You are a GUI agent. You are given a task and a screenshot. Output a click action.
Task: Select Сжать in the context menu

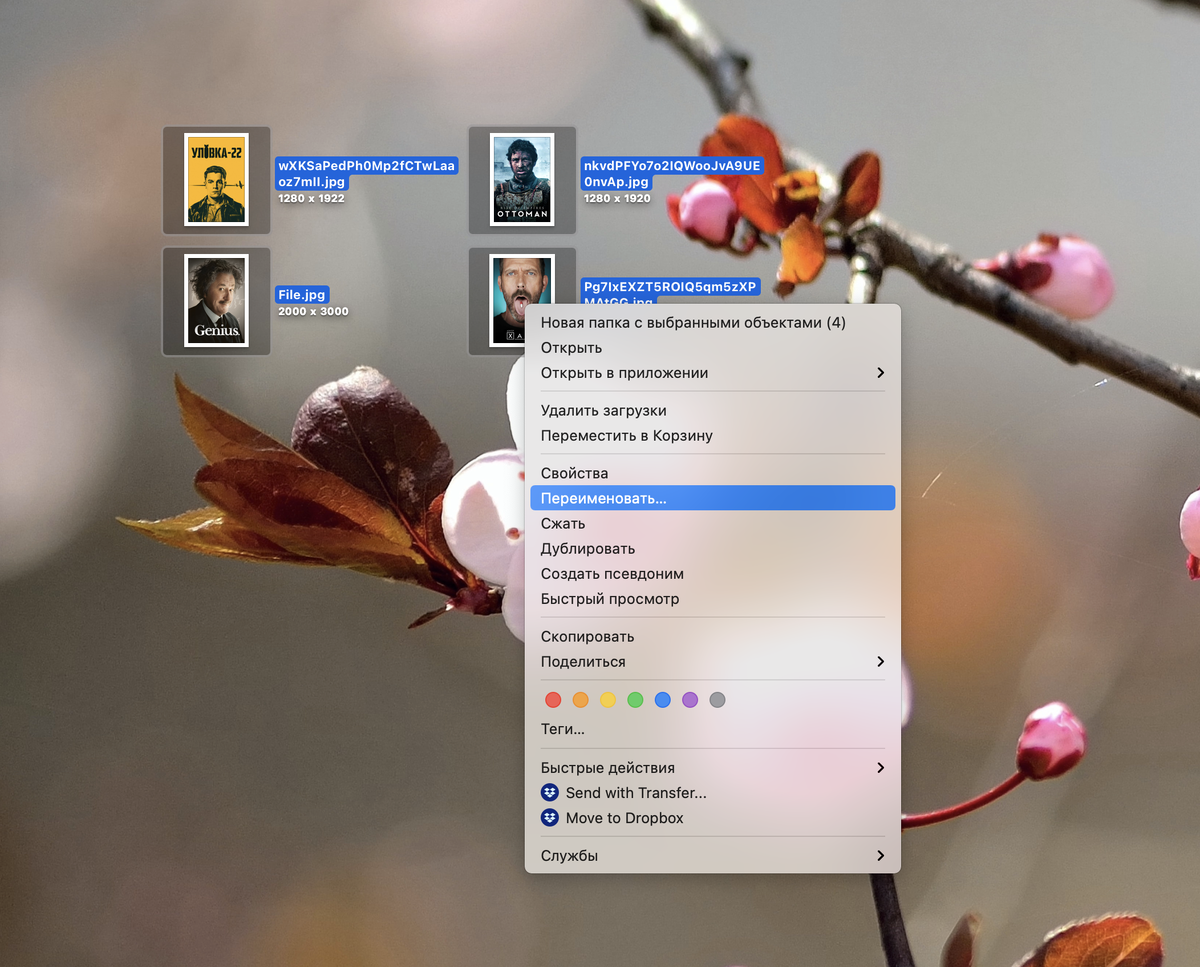click(713, 524)
